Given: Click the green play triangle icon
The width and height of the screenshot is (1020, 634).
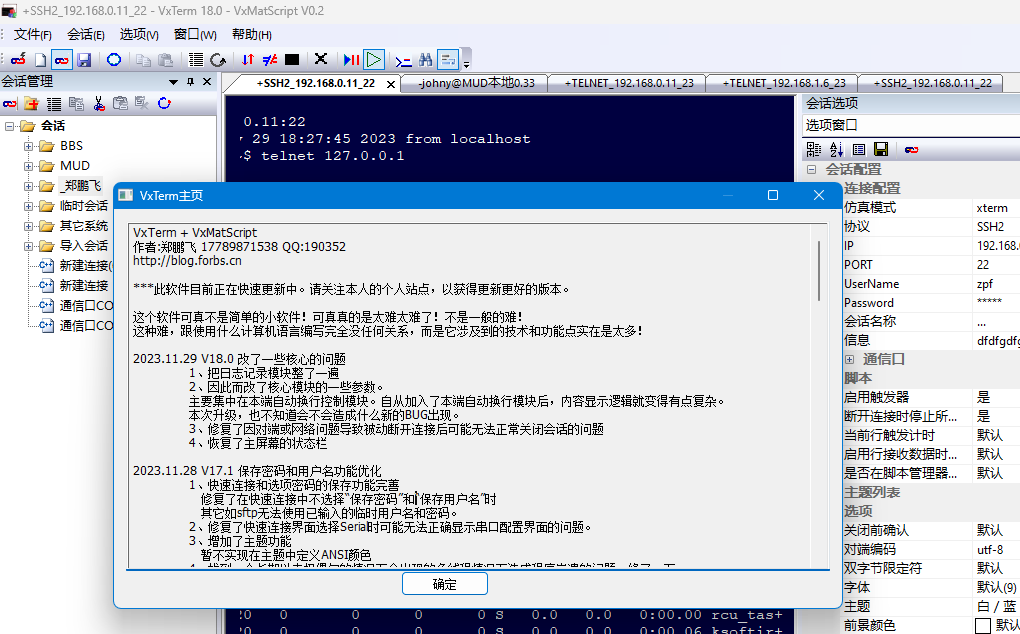Looking at the screenshot, I should (x=374, y=60).
